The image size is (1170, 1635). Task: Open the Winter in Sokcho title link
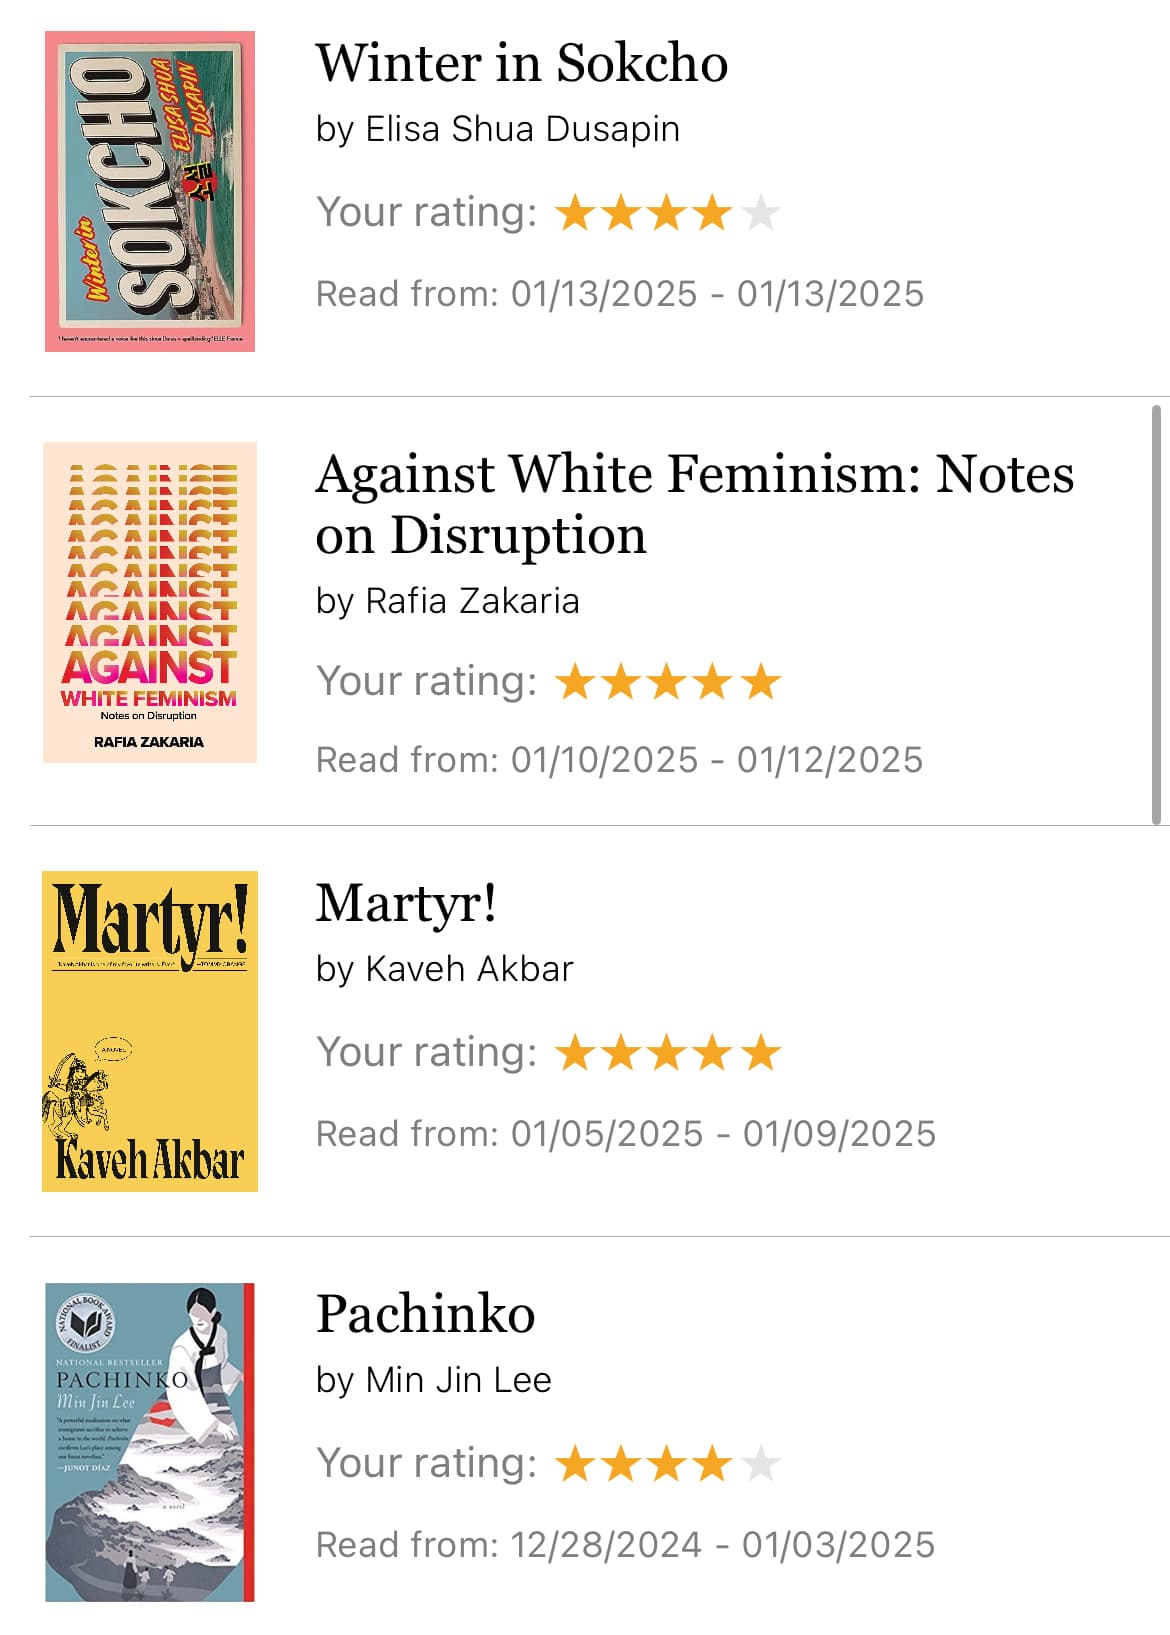pos(521,63)
